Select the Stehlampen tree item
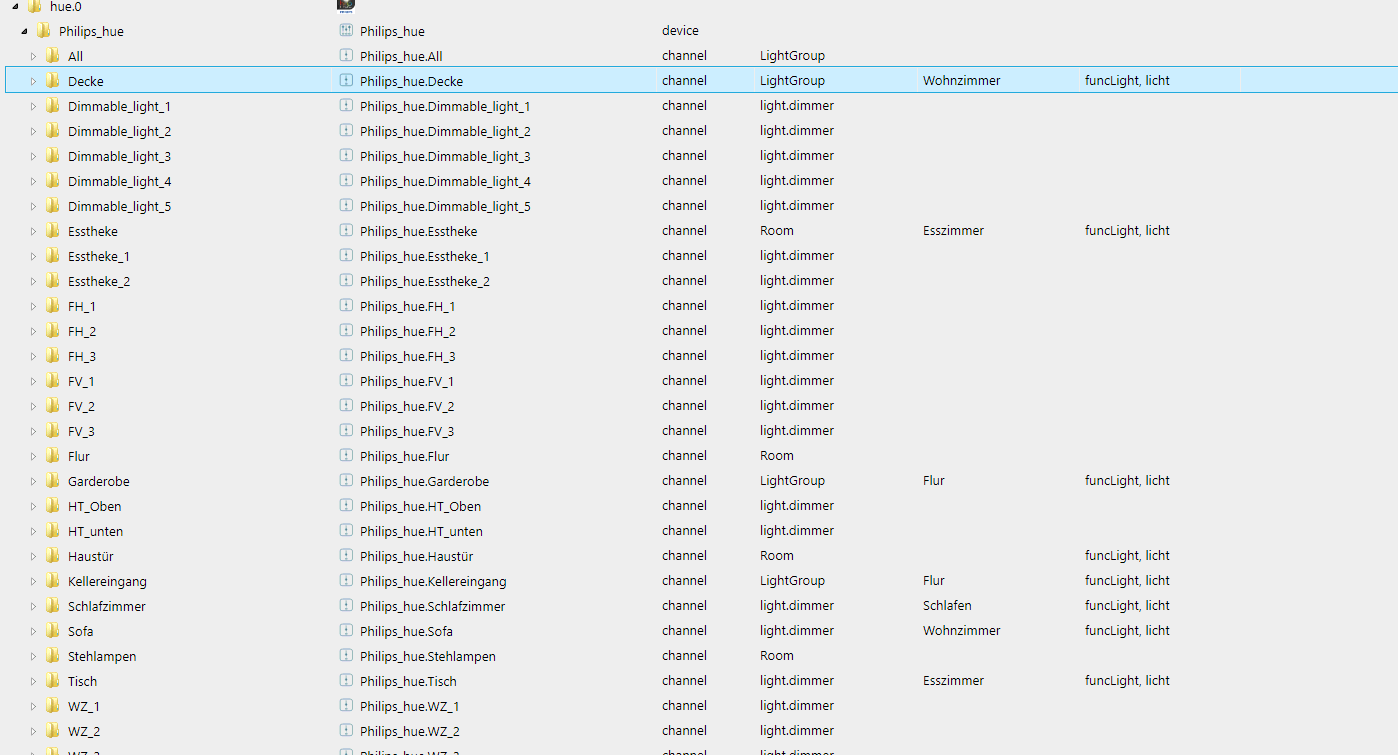The height and width of the screenshot is (755, 1398). [102, 656]
